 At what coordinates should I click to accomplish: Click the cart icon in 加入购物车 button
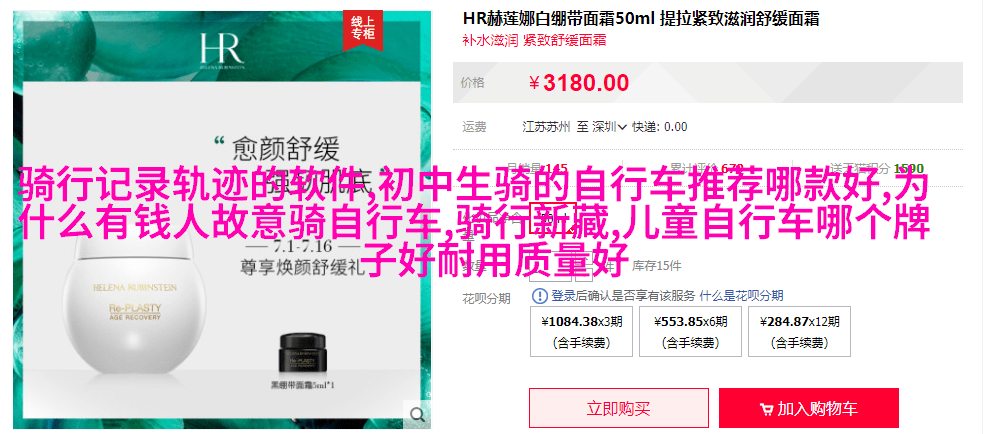[766, 410]
